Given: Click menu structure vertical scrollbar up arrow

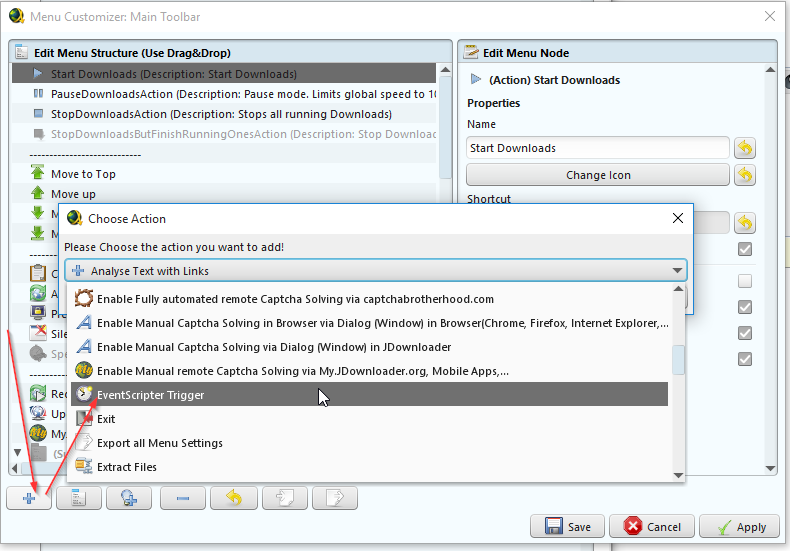Looking at the screenshot, I should [445, 70].
